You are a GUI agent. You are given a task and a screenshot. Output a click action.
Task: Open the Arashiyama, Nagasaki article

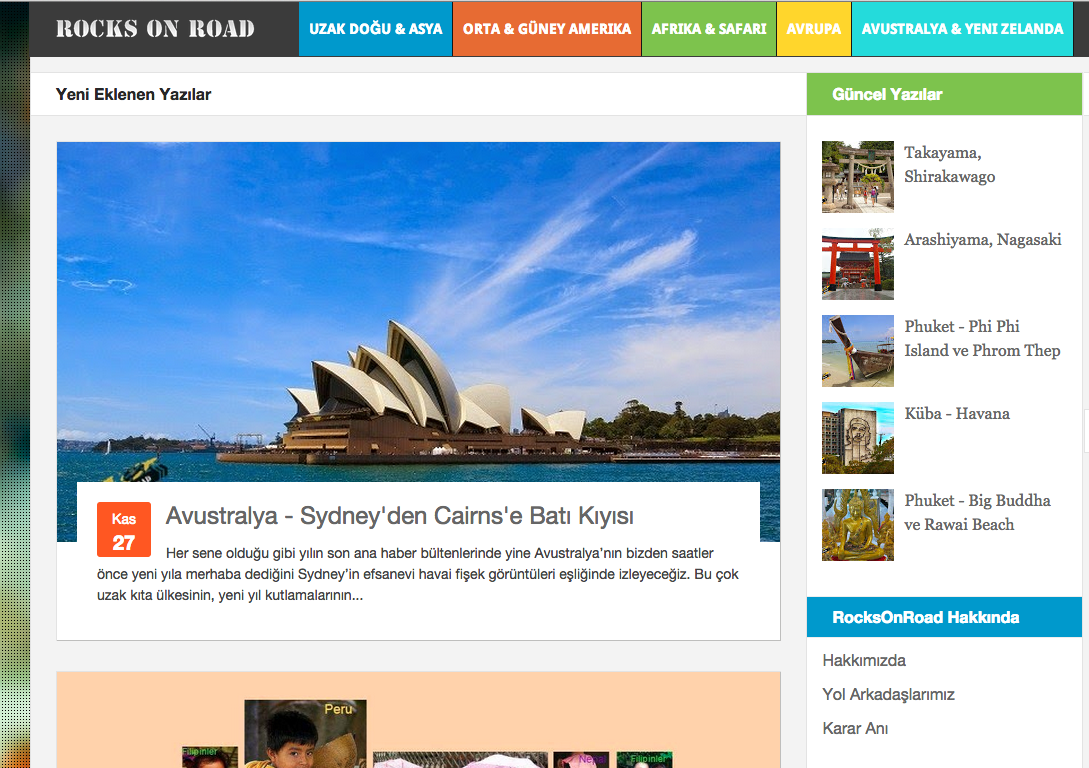click(982, 240)
